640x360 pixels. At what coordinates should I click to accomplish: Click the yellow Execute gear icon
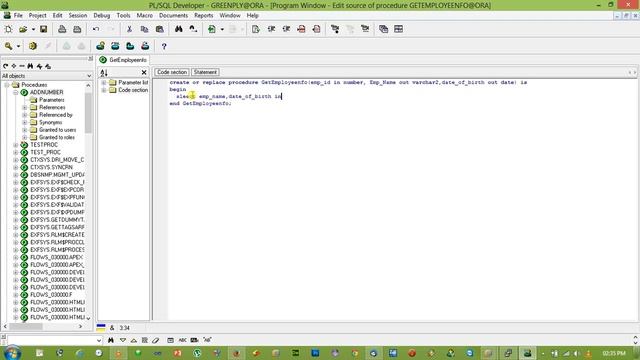pos(33,46)
